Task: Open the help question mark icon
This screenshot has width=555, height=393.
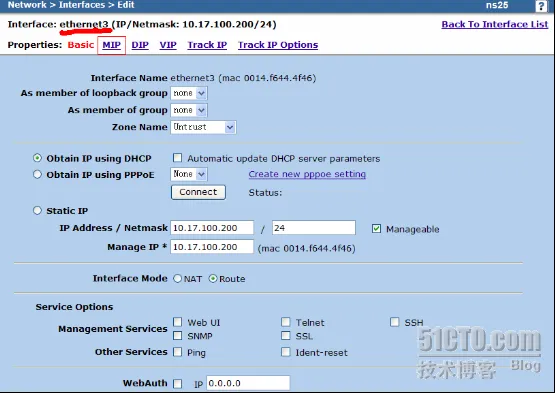Action: point(541,6)
